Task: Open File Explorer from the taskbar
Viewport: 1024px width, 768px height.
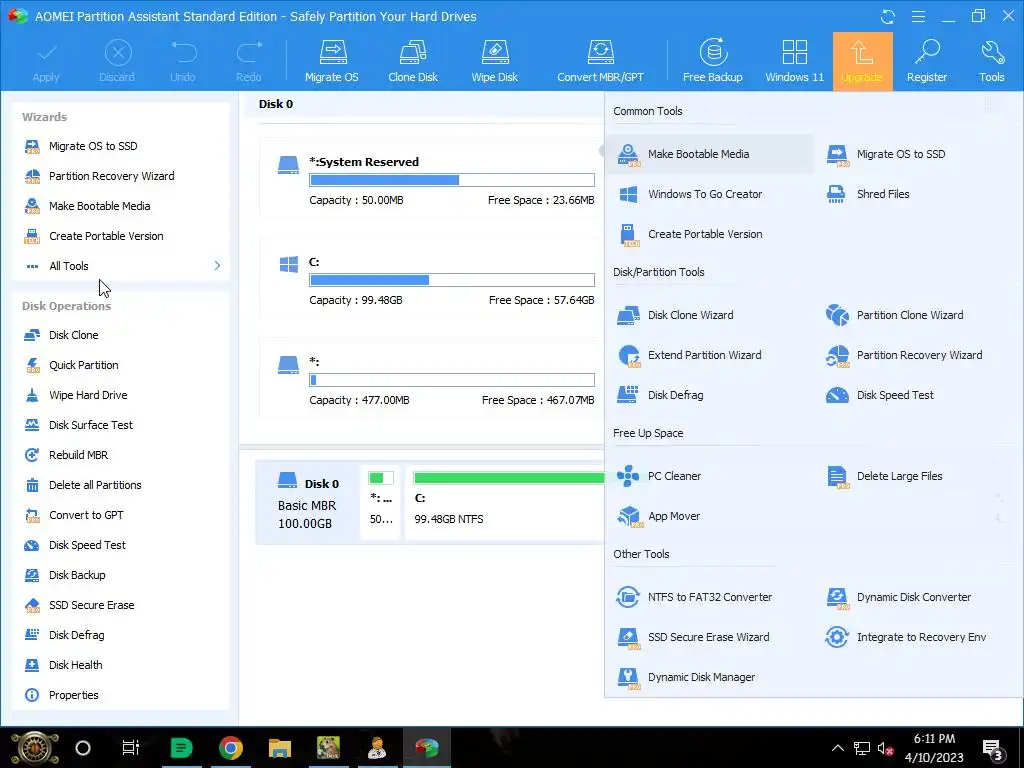Action: point(280,748)
